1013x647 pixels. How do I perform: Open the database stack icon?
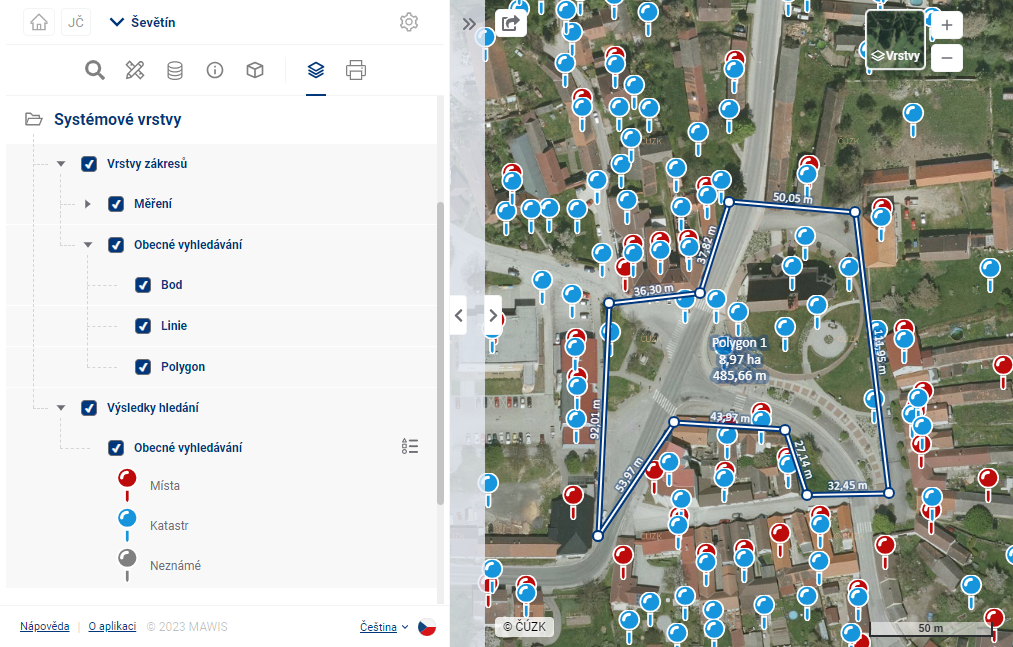tap(175, 70)
